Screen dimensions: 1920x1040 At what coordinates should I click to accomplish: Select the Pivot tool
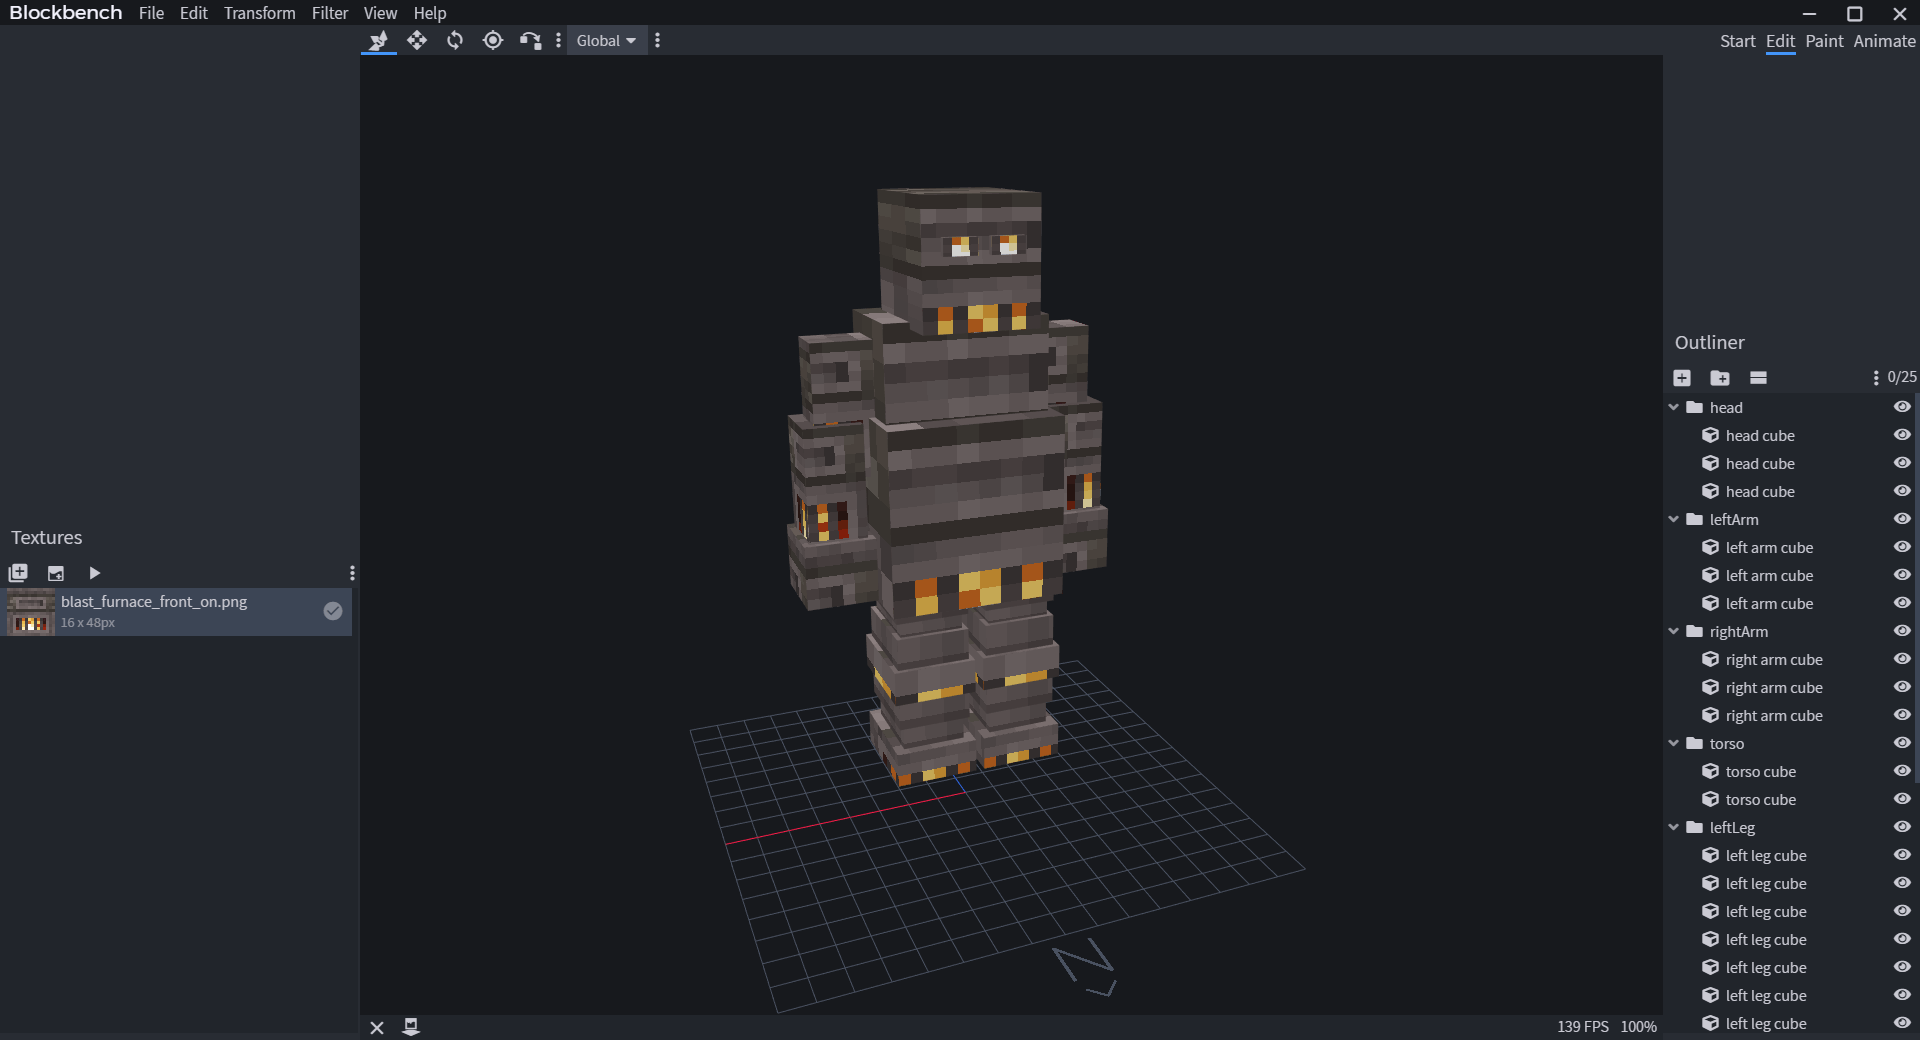pyautogui.click(x=492, y=40)
